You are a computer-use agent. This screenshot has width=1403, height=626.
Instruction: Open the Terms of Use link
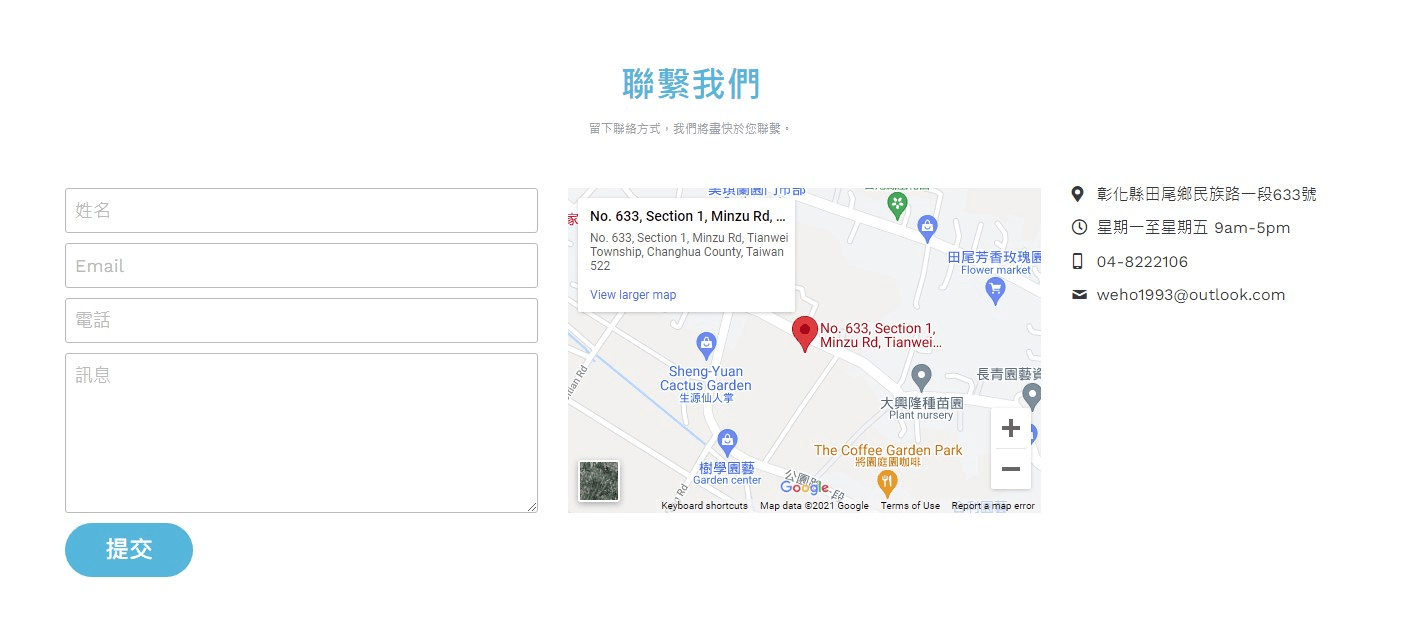(x=910, y=506)
